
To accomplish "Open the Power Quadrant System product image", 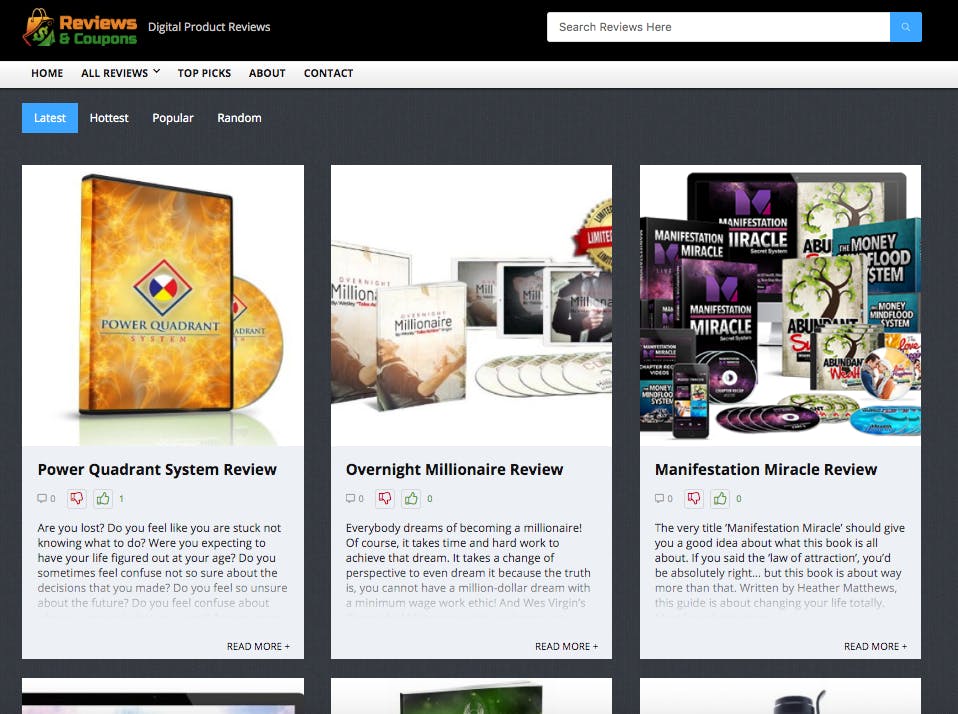I will tap(163, 305).
